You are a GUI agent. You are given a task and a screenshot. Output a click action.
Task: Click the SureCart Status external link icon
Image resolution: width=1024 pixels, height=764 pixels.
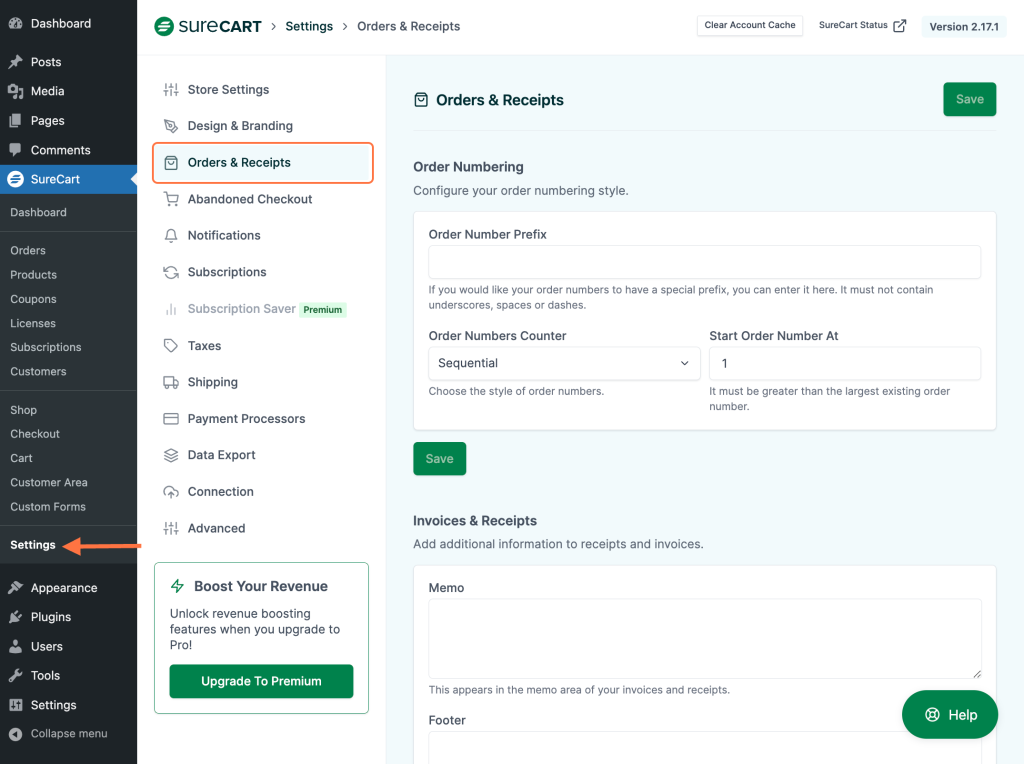[x=899, y=26]
